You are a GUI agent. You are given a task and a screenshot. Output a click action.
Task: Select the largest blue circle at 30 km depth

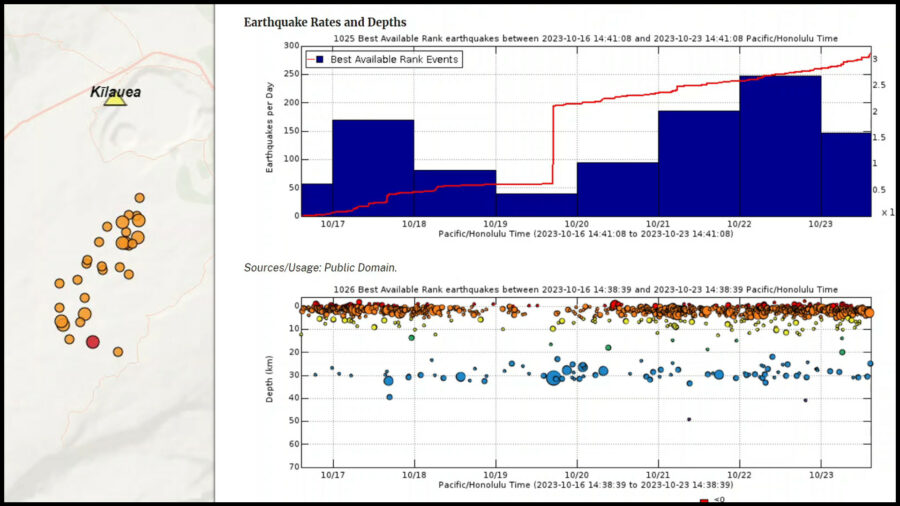(554, 377)
